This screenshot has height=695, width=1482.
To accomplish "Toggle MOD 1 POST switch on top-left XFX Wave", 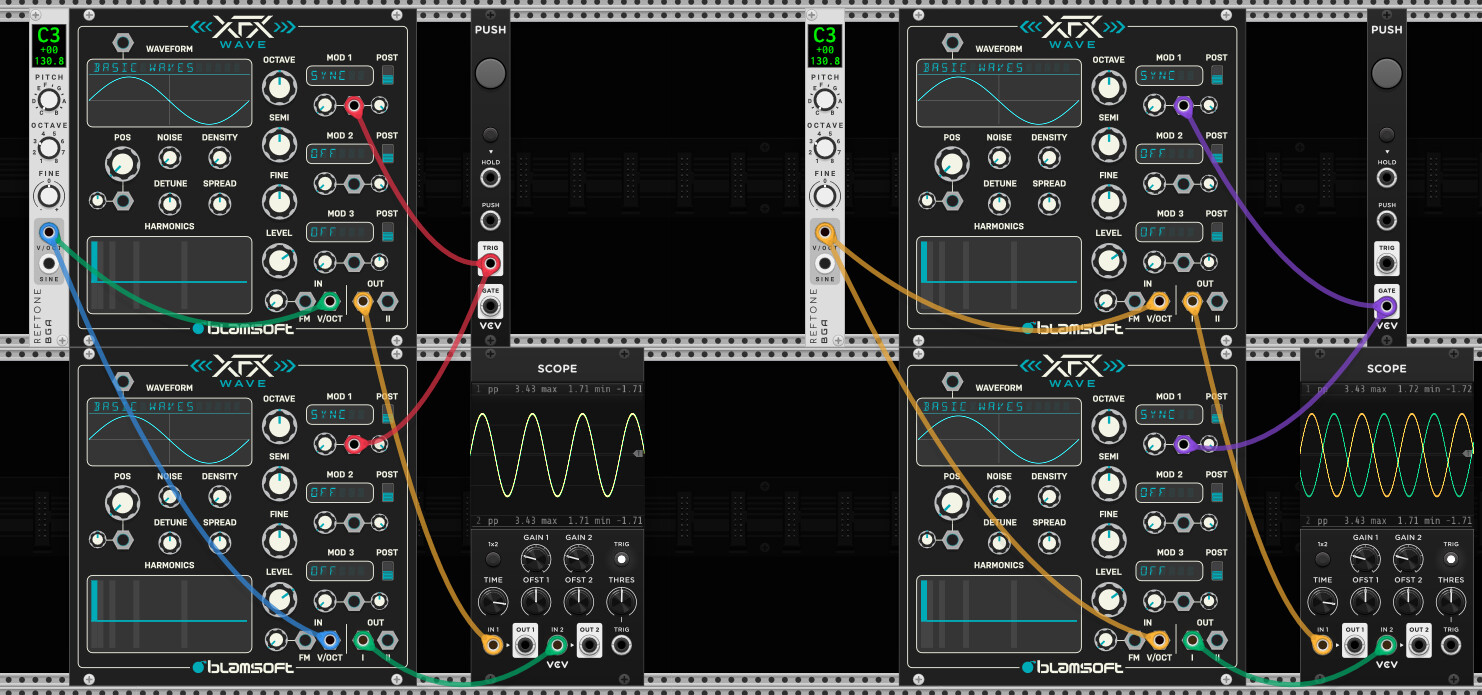I will (387, 76).
